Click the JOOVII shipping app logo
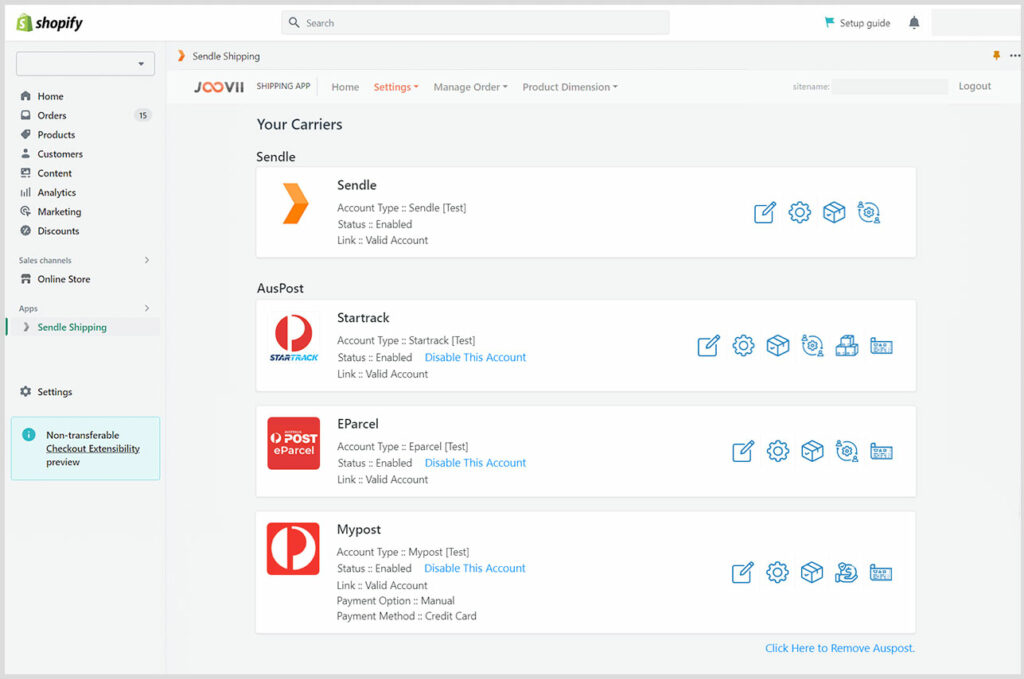 pyautogui.click(x=219, y=87)
